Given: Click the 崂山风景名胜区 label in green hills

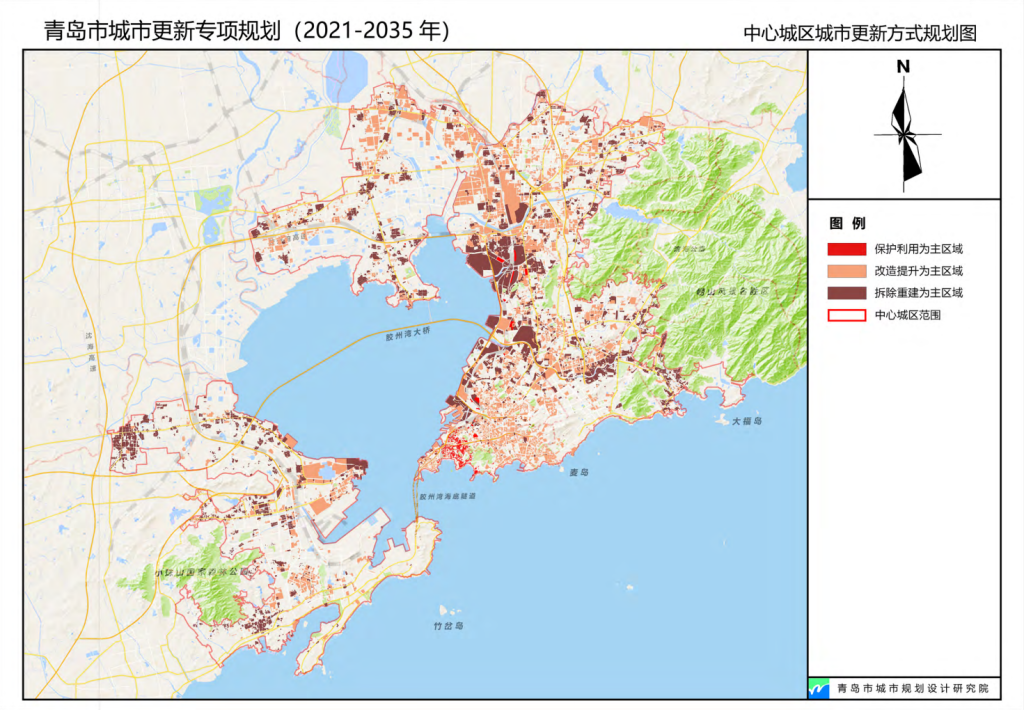Looking at the screenshot, I should click(x=733, y=292).
